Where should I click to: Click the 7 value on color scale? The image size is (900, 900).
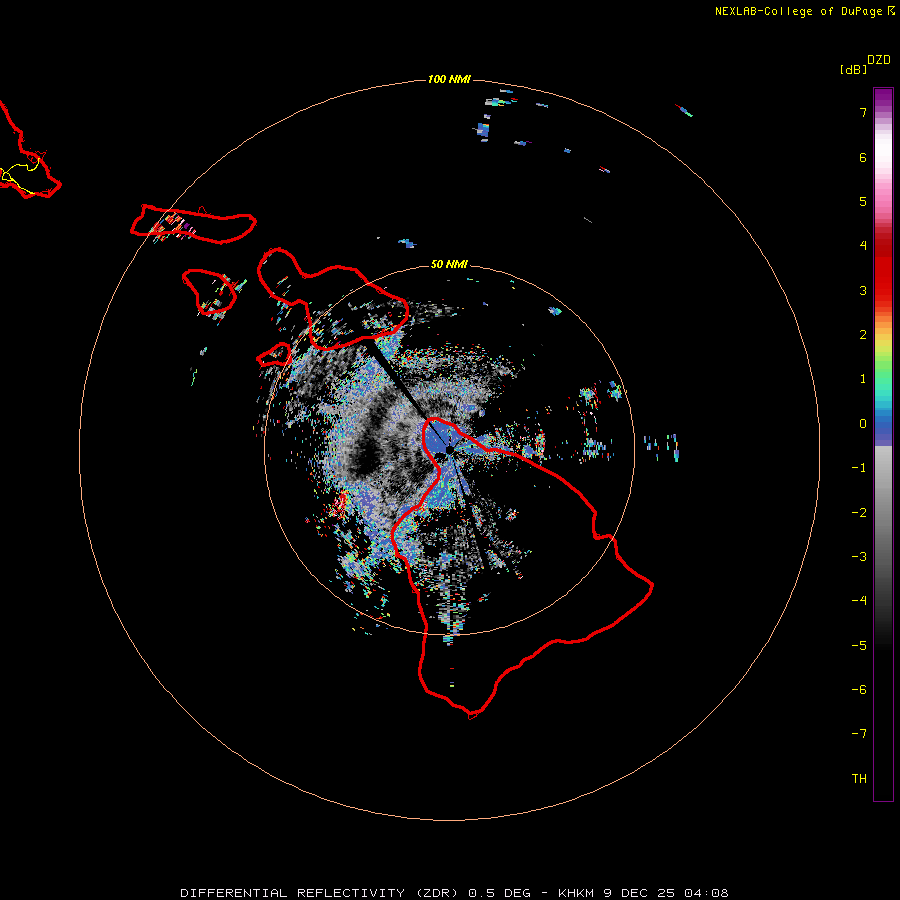click(x=863, y=112)
